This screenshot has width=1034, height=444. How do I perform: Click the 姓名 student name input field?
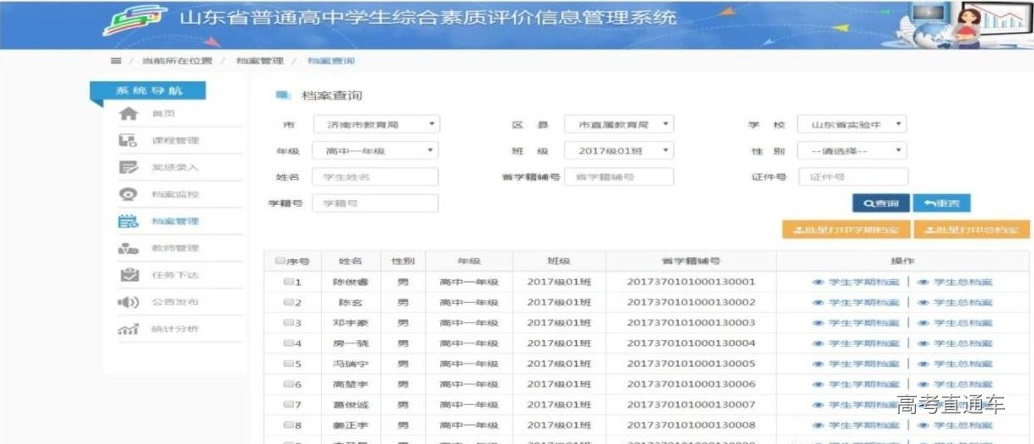(375, 176)
